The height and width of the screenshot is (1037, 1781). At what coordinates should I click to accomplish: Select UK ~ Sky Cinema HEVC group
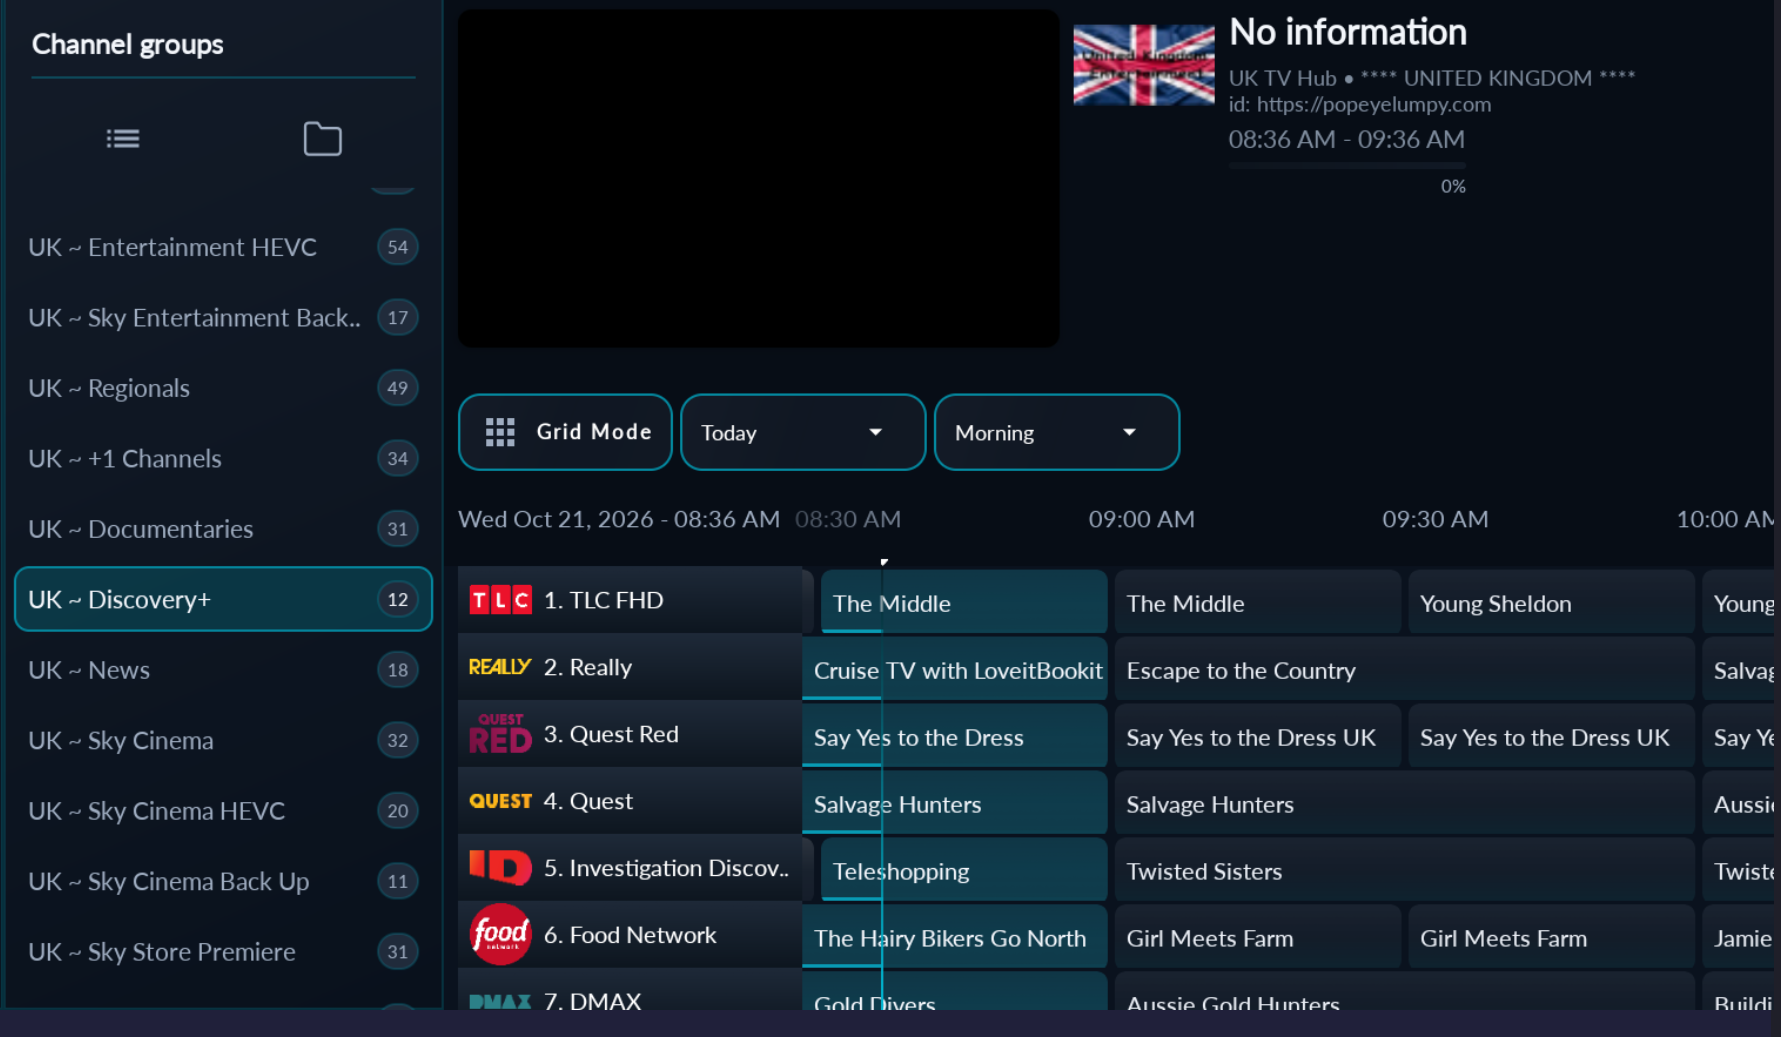[223, 811]
